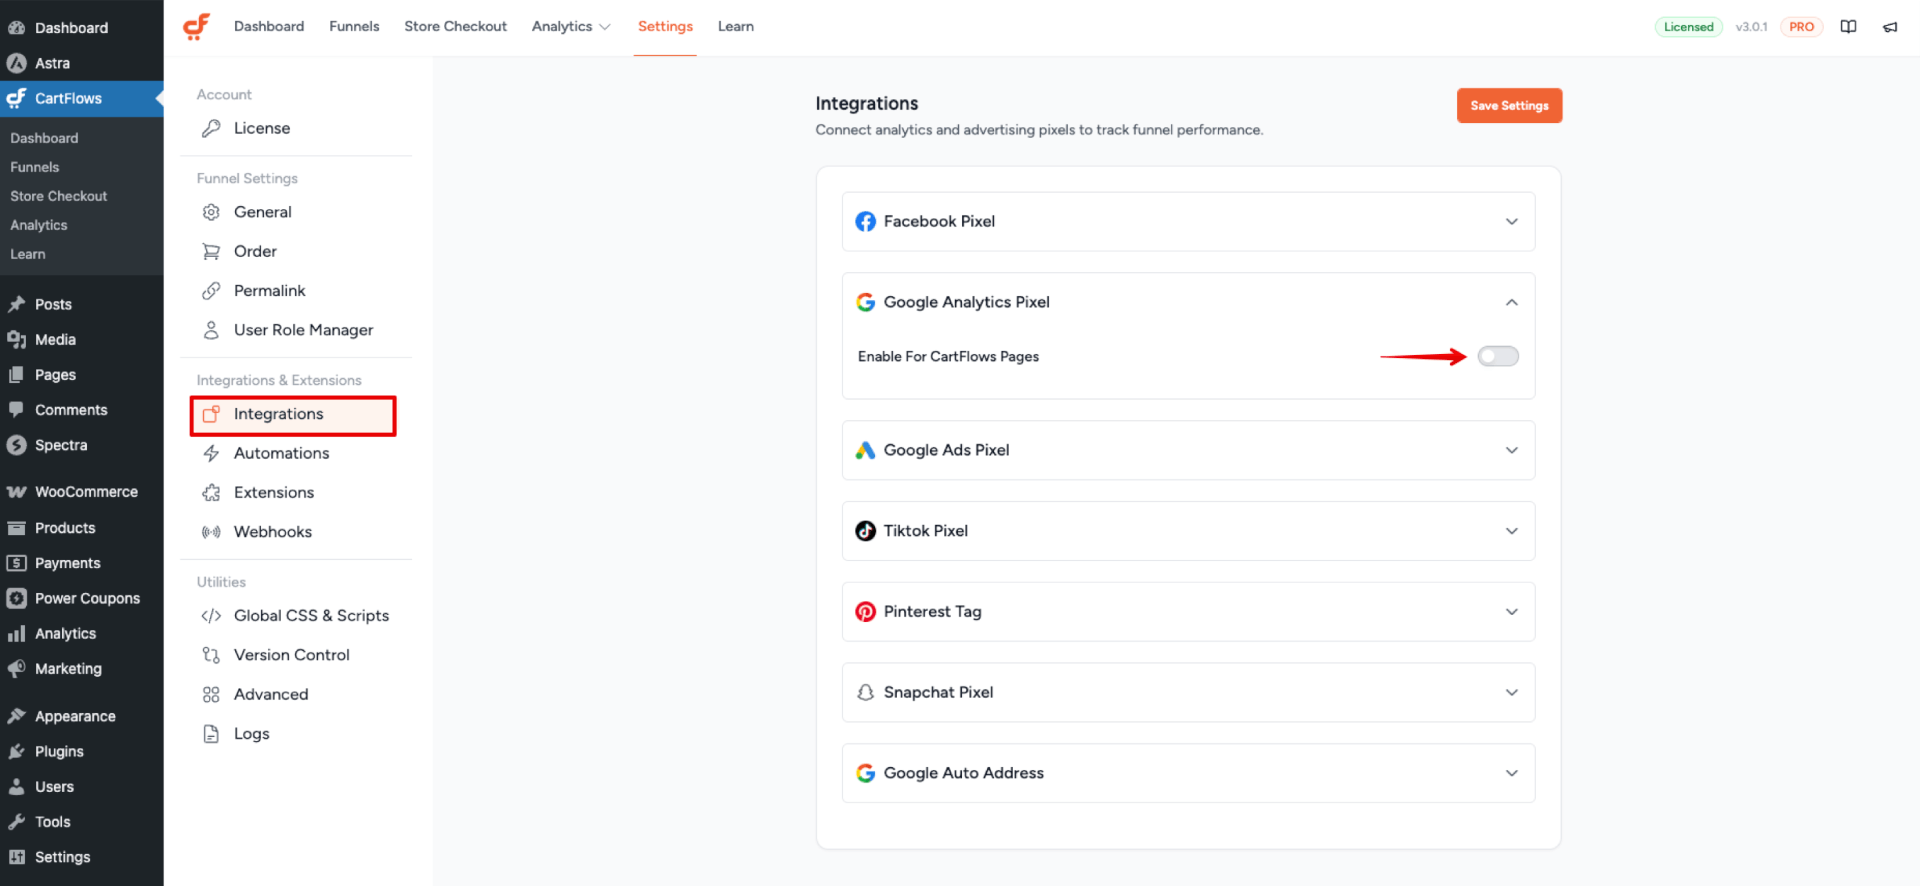The height and width of the screenshot is (886, 1920).
Task: Click the v3.0.1 version label
Action: pos(1751,27)
